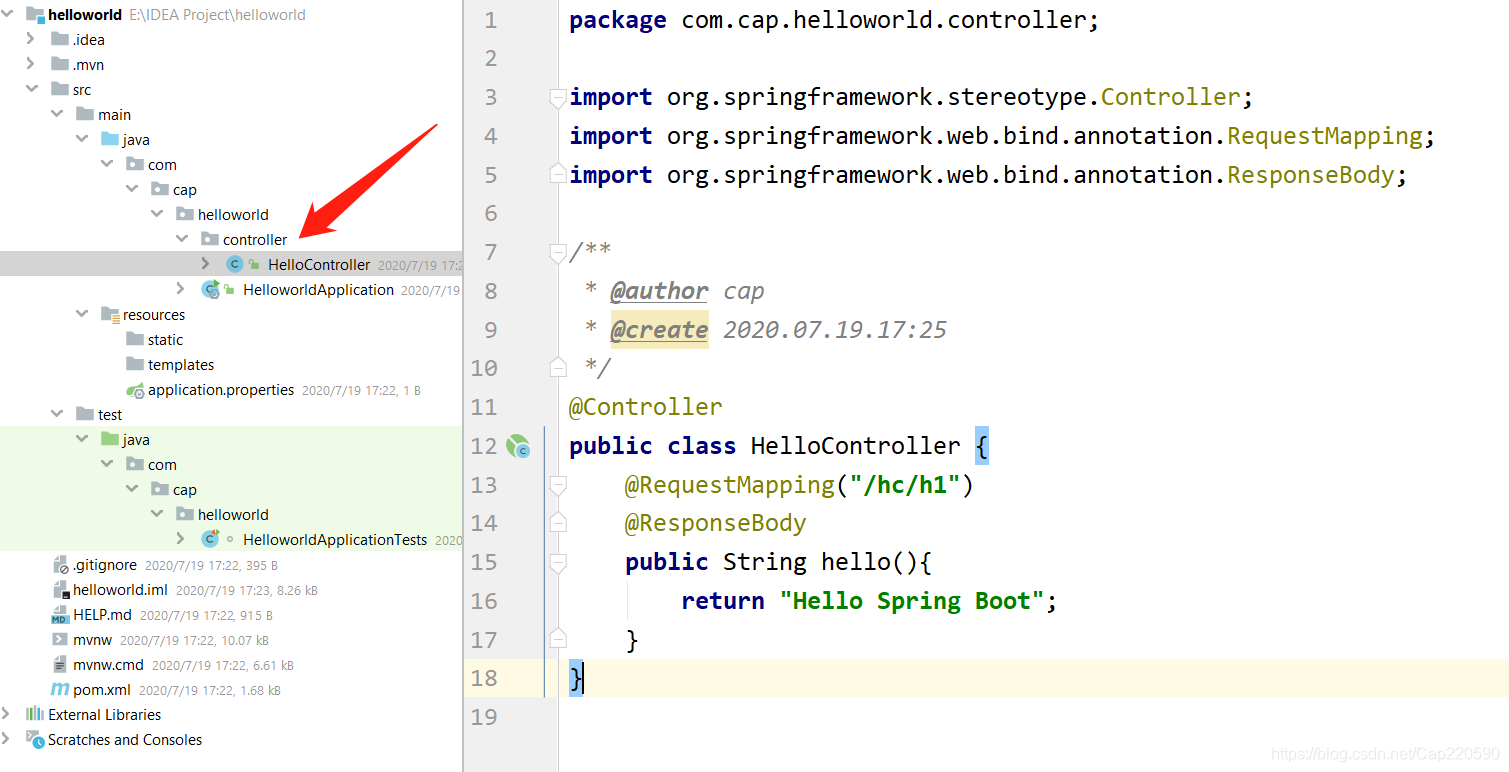Click the src folder icon
The width and height of the screenshot is (1509, 772).
[60, 90]
